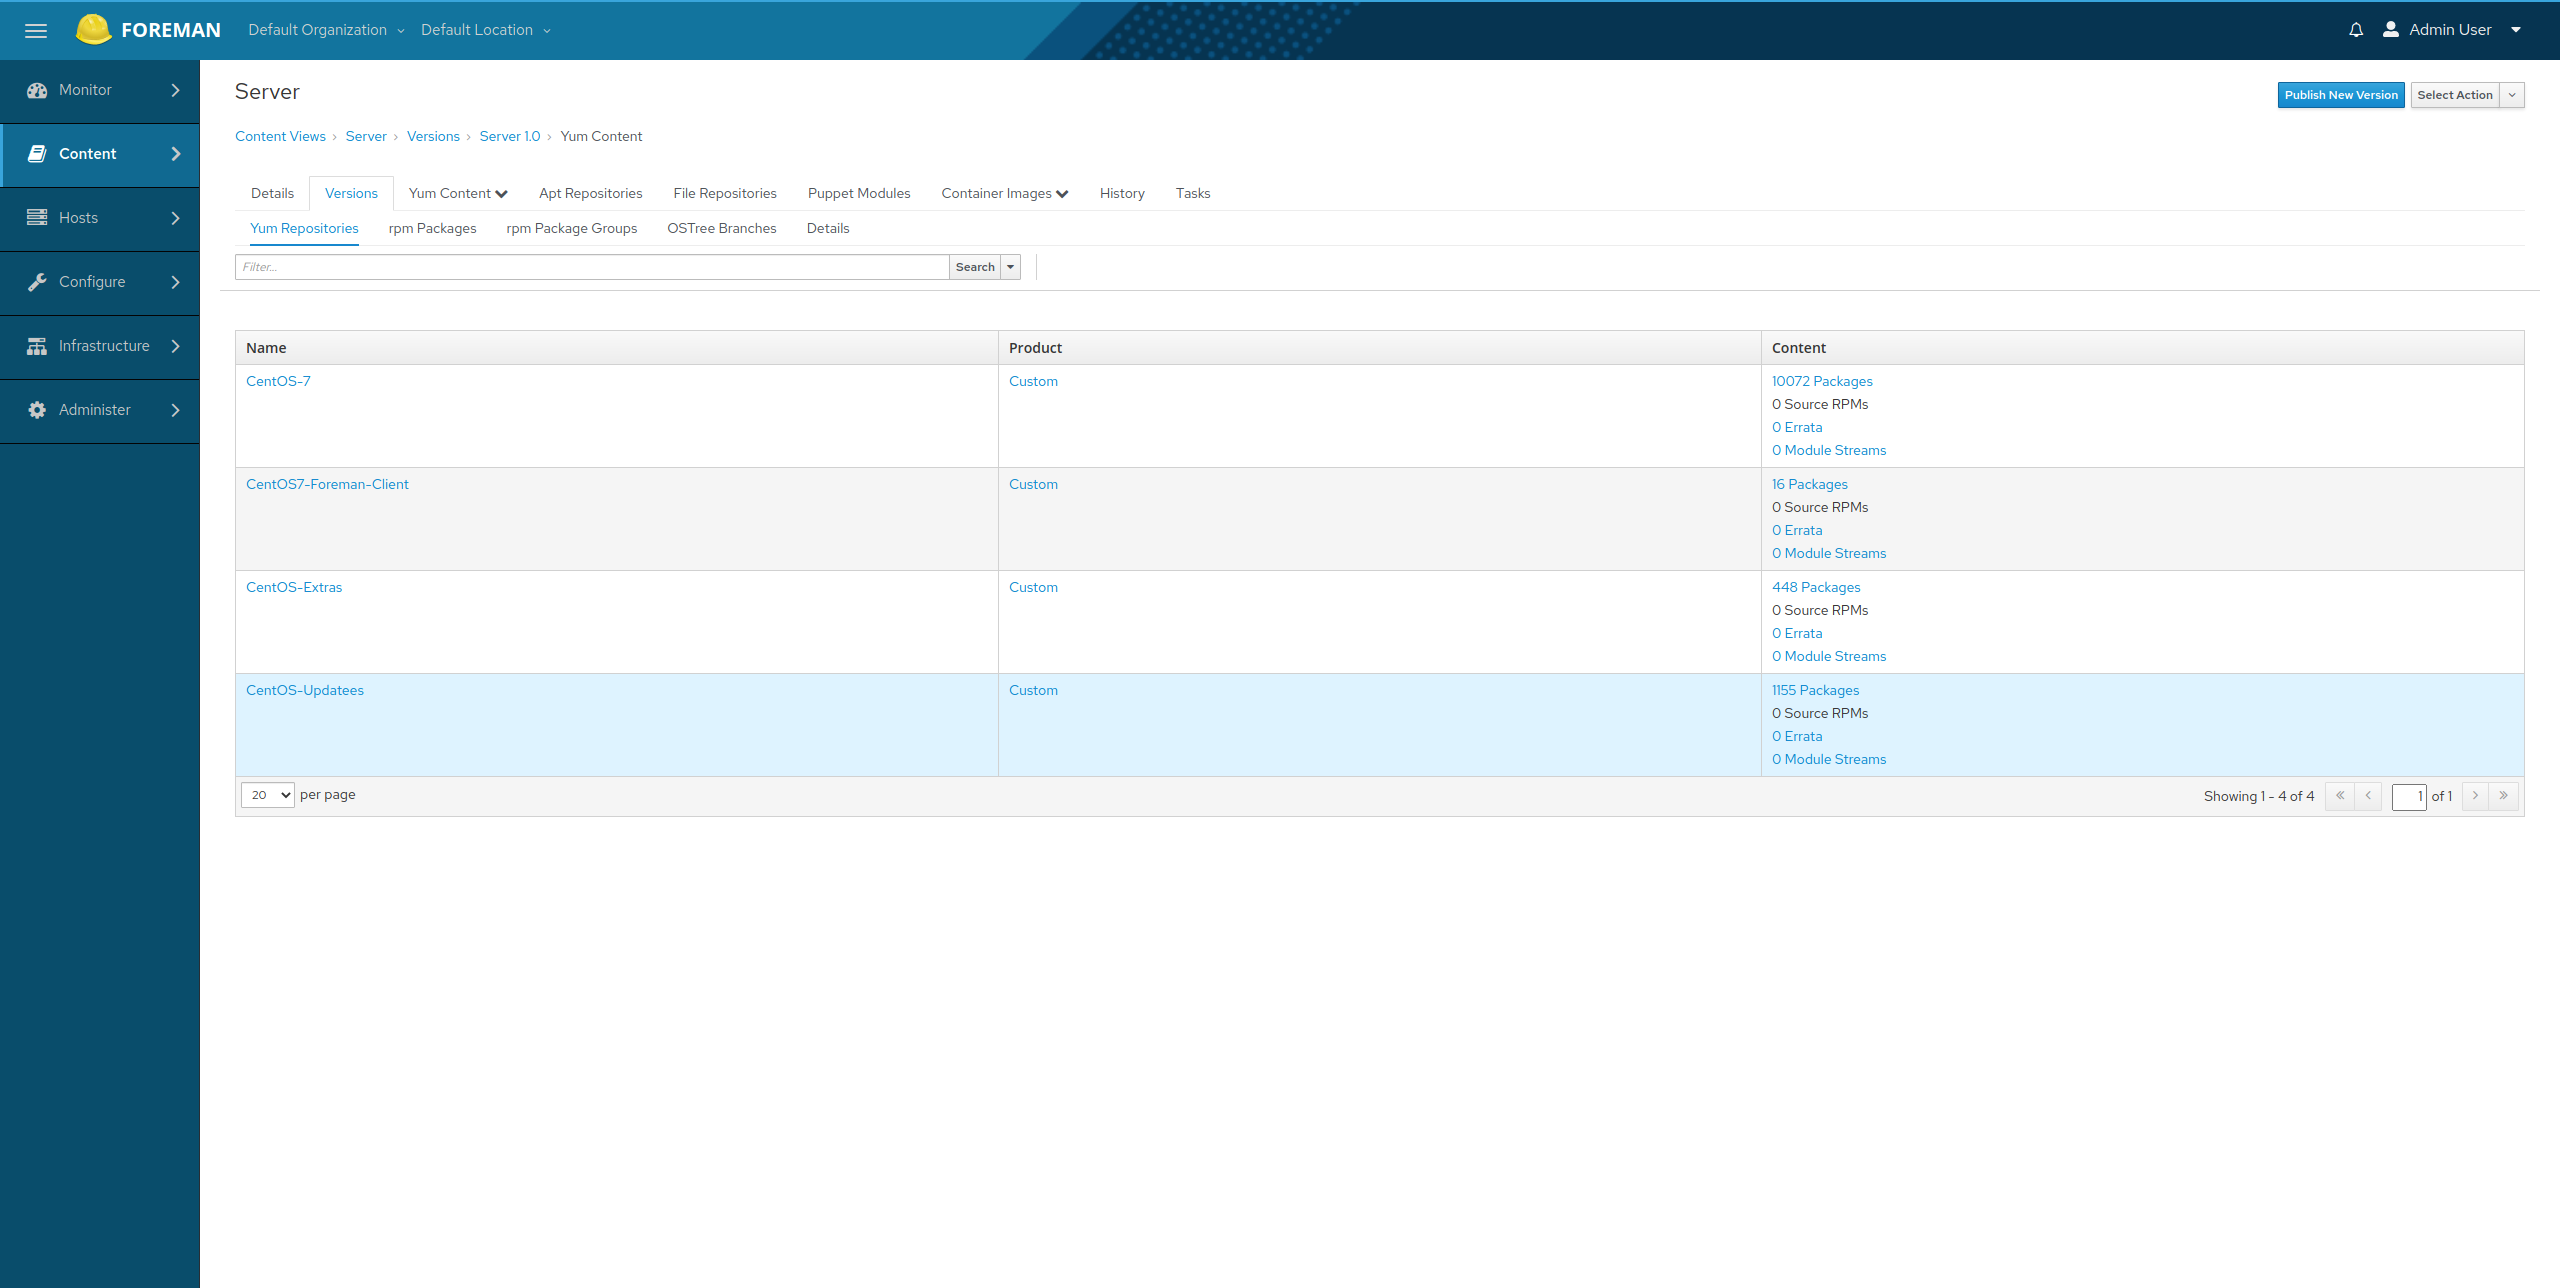Open Container Images tab dropdown
Viewport: 2560px width, 1288px height.
coord(1005,193)
